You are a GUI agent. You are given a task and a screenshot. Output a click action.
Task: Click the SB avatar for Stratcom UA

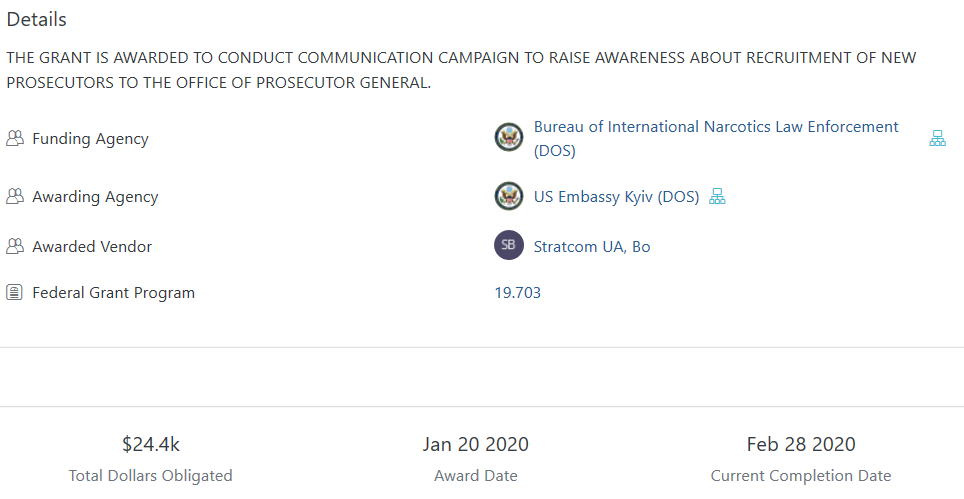click(x=509, y=245)
